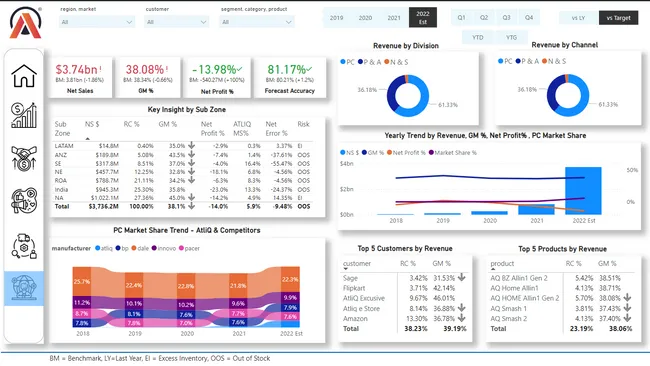Sort by RC % column in sub zone table

tap(131, 124)
